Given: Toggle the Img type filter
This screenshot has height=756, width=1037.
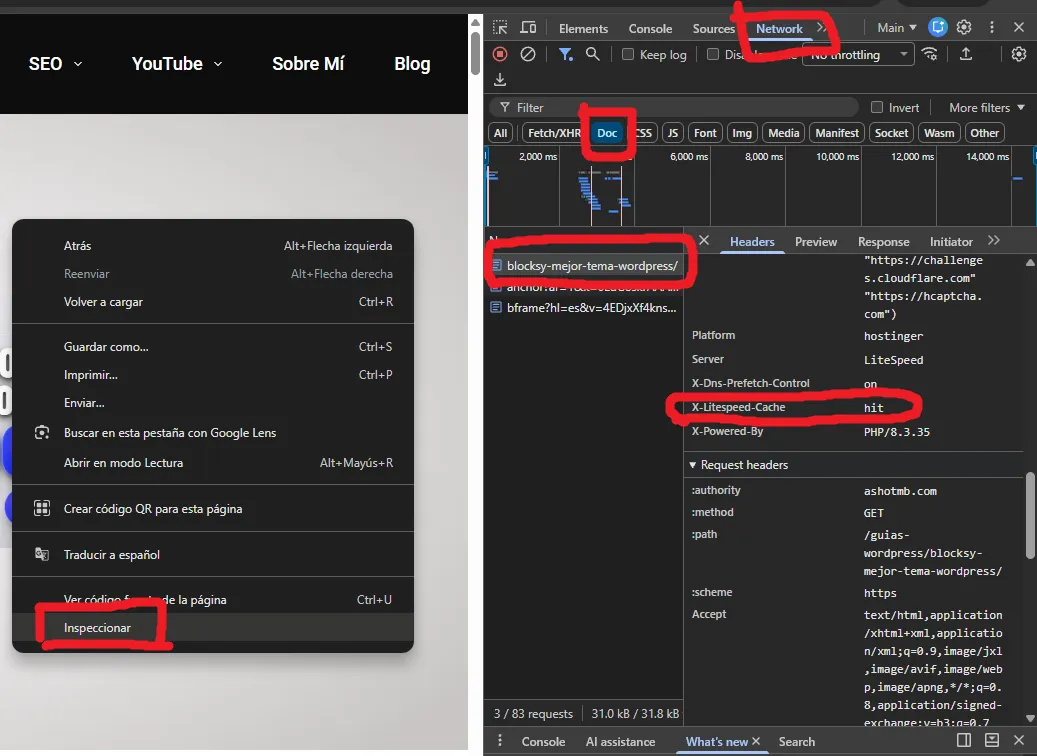Looking at the screenshot, I should click(742, 133).
